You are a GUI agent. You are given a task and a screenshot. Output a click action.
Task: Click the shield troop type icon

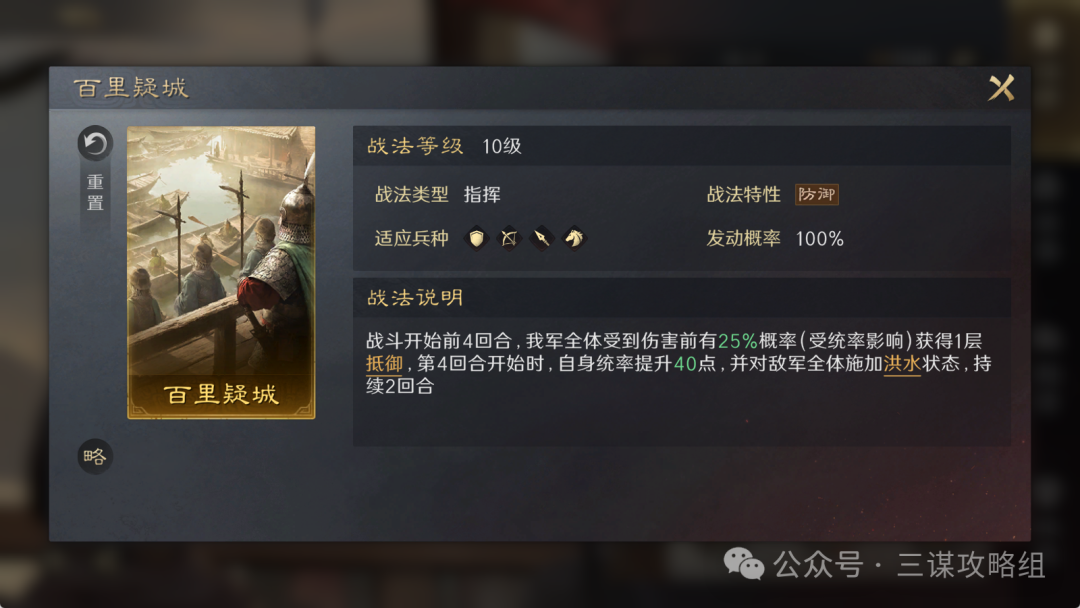coord(476,238)
